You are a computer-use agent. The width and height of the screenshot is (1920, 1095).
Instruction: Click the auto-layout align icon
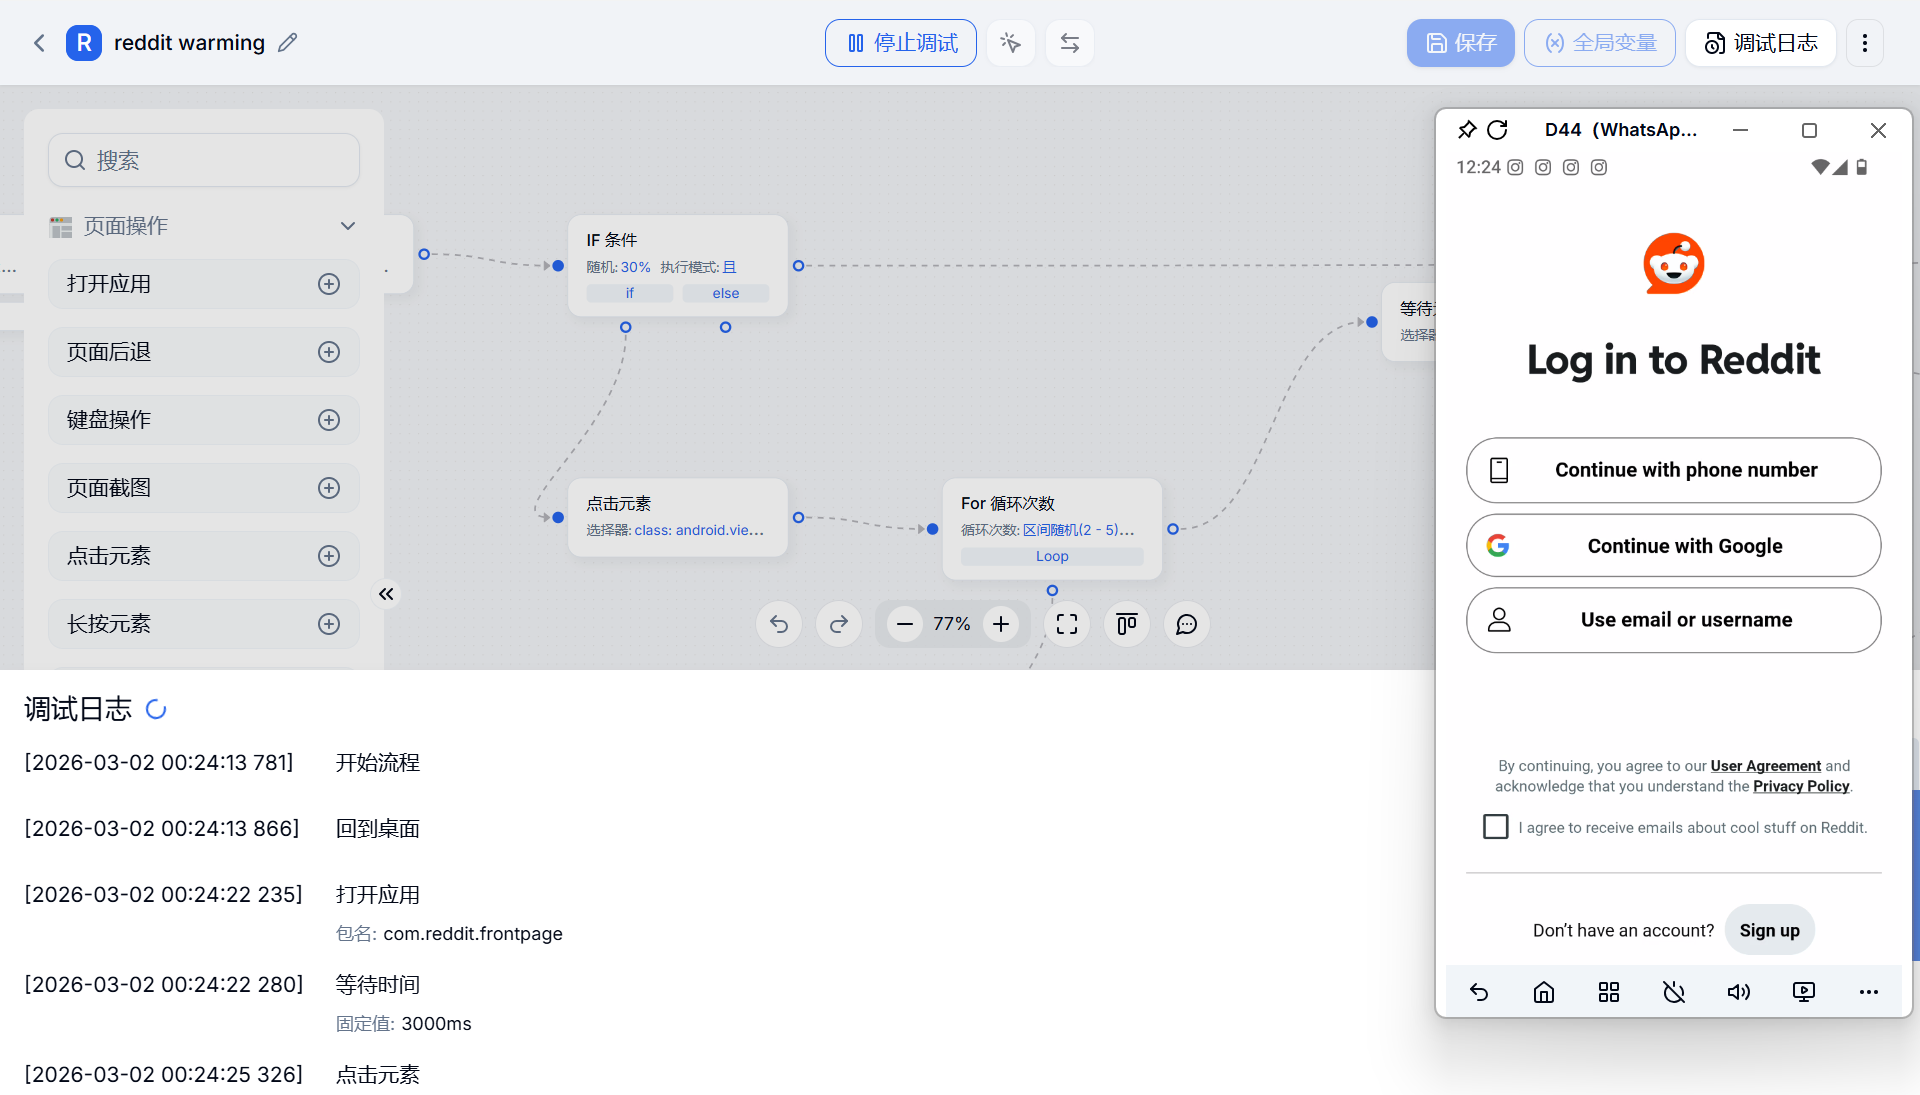click(1127, 624)
